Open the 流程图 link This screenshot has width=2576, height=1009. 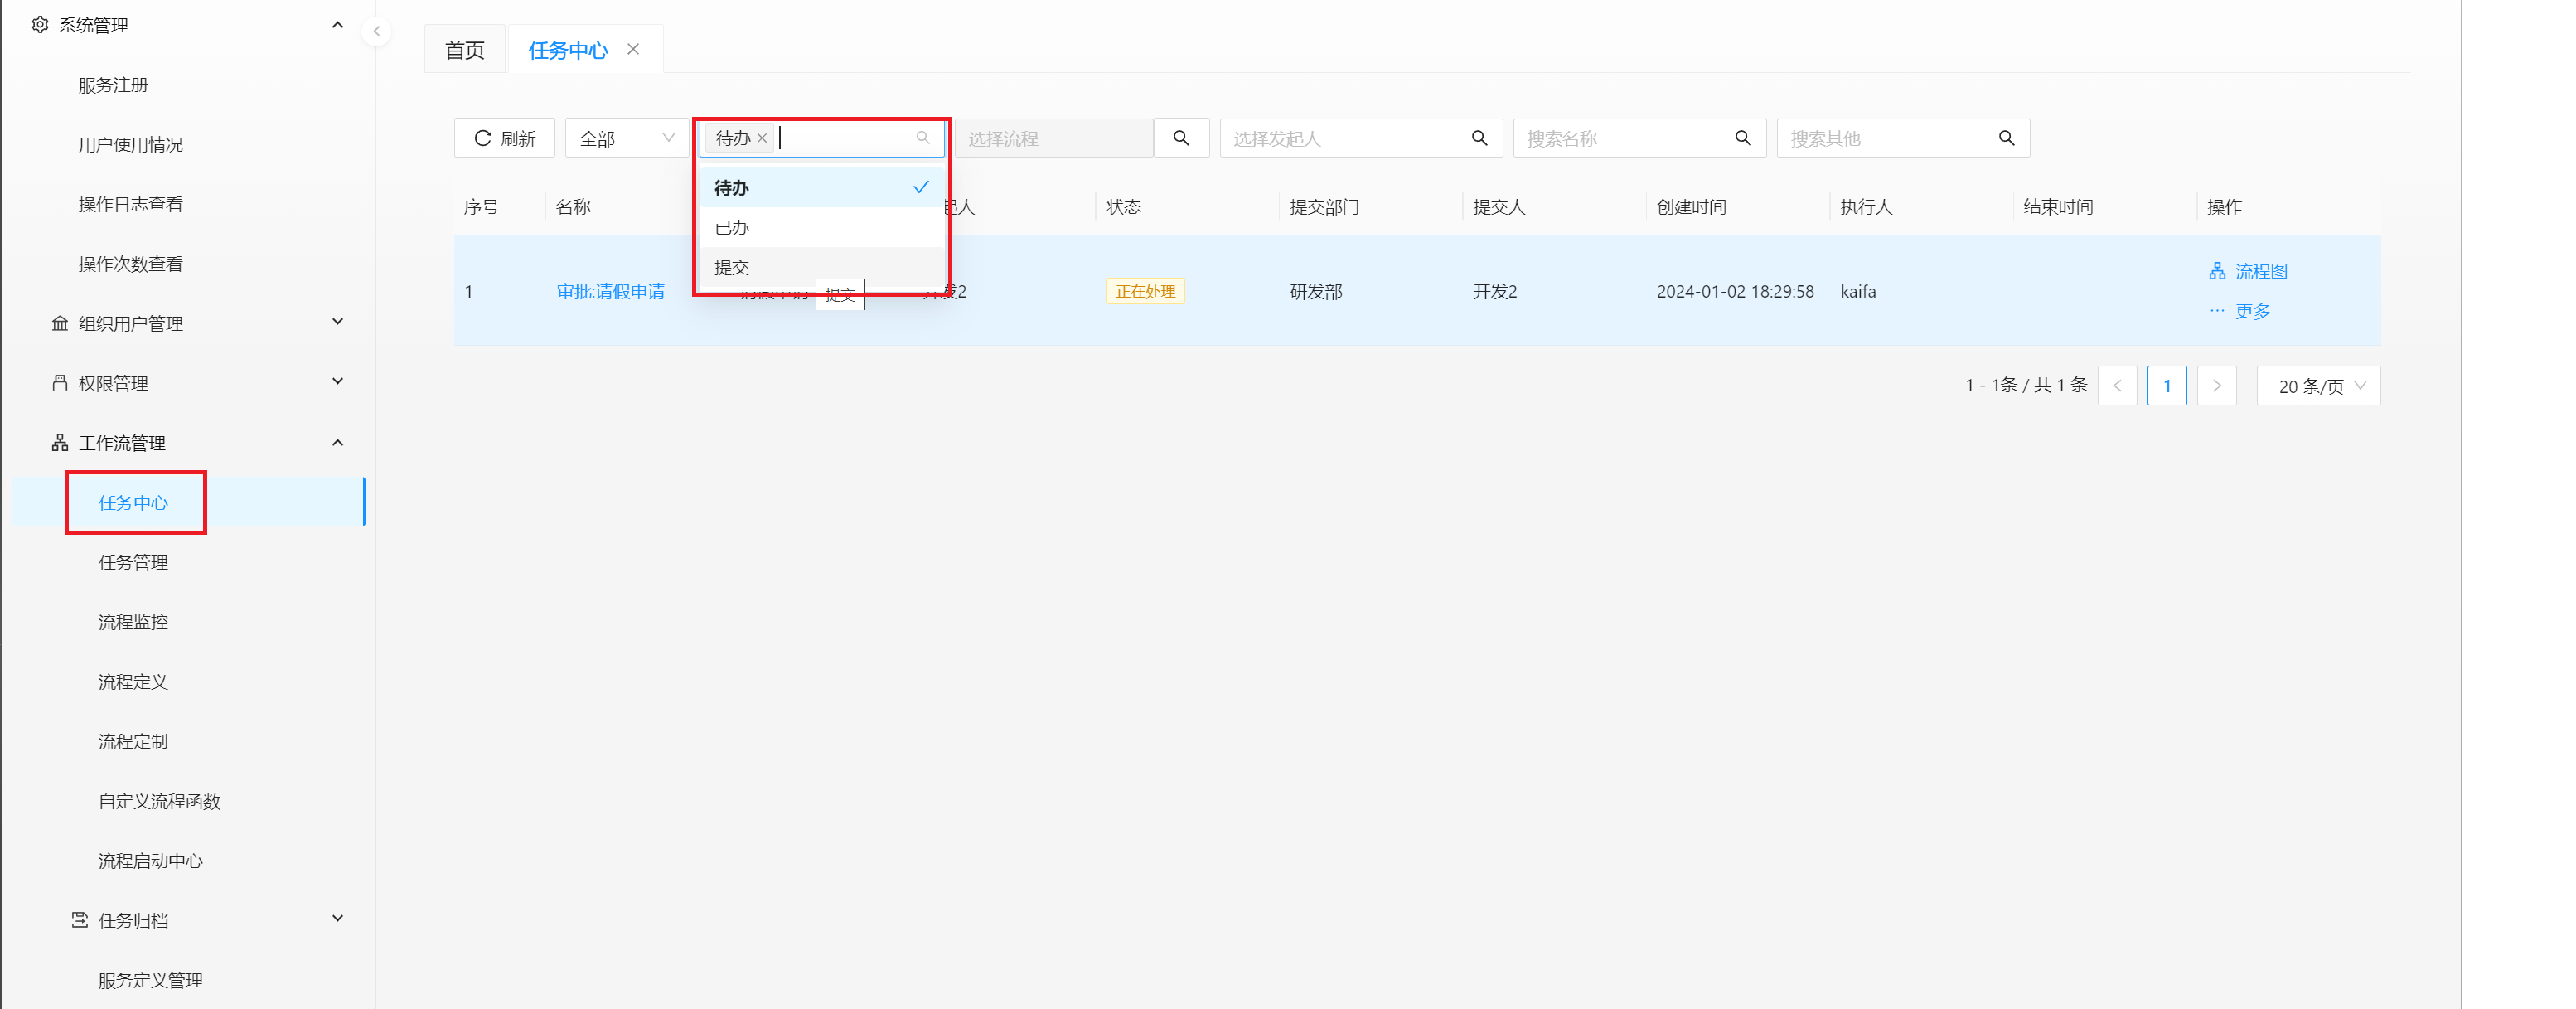(x=2248, y=271)
